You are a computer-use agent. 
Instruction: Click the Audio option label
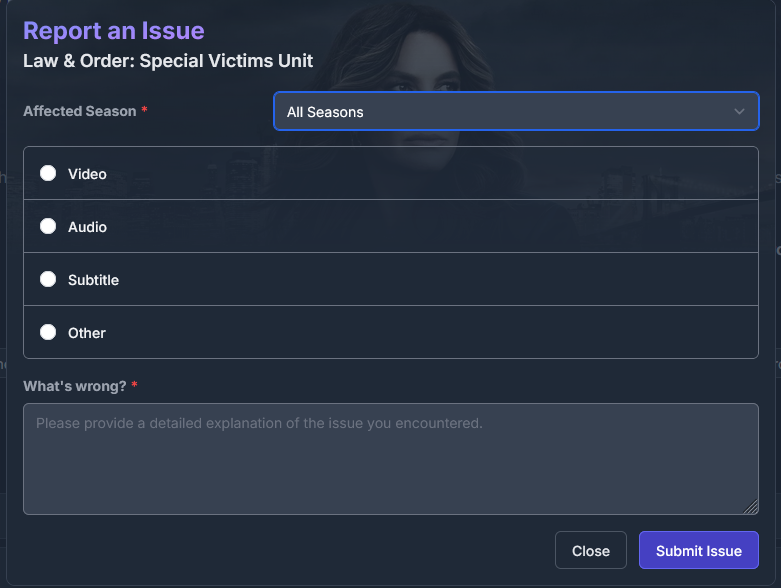[x=87, y=227]
